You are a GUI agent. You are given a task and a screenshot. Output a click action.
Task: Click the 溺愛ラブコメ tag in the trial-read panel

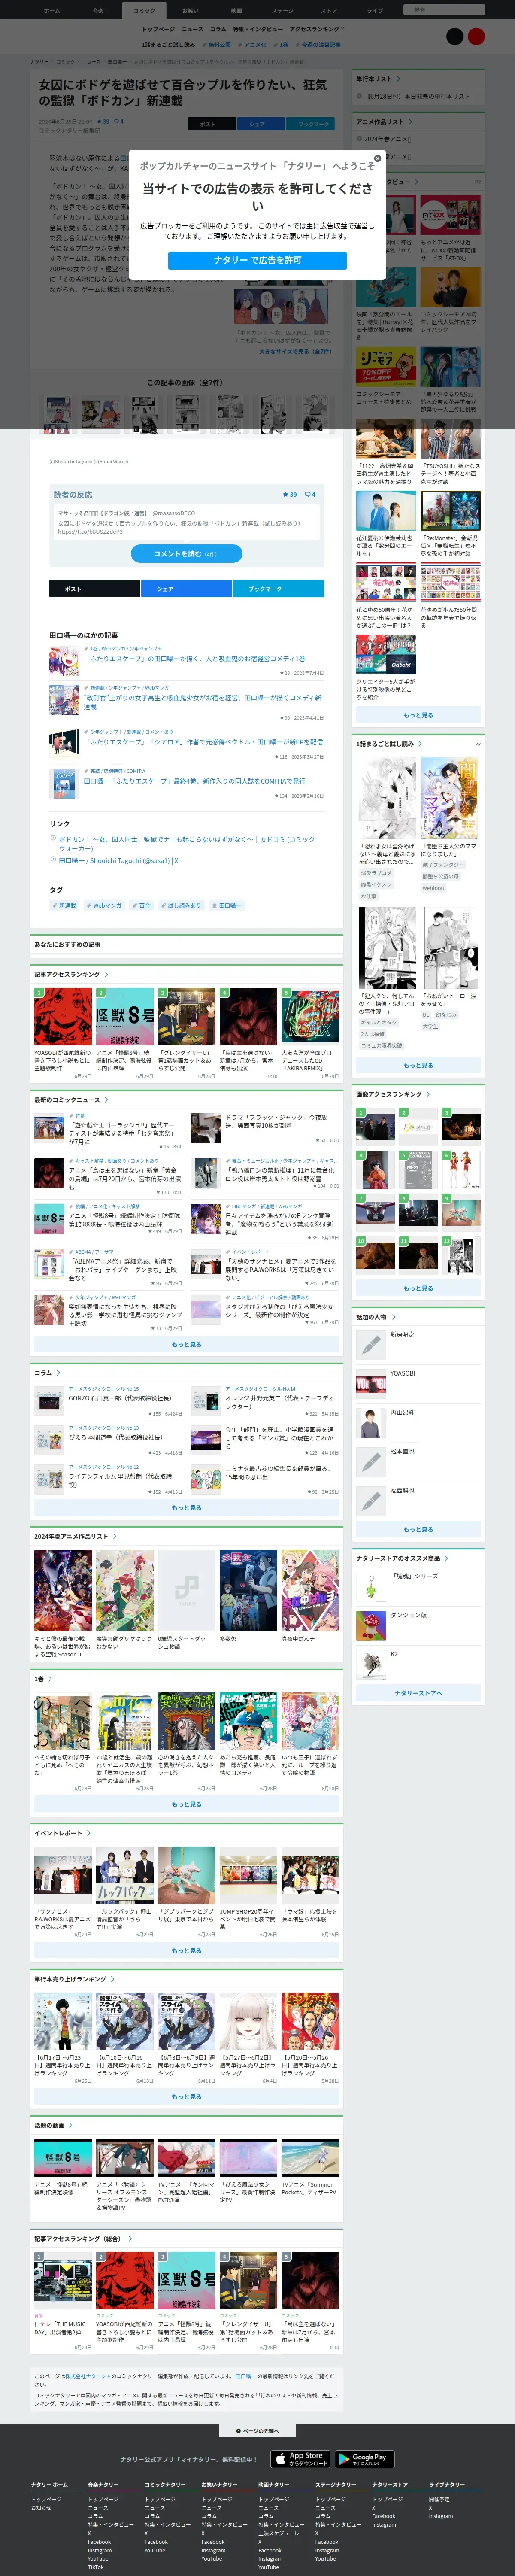coord(376,873)
